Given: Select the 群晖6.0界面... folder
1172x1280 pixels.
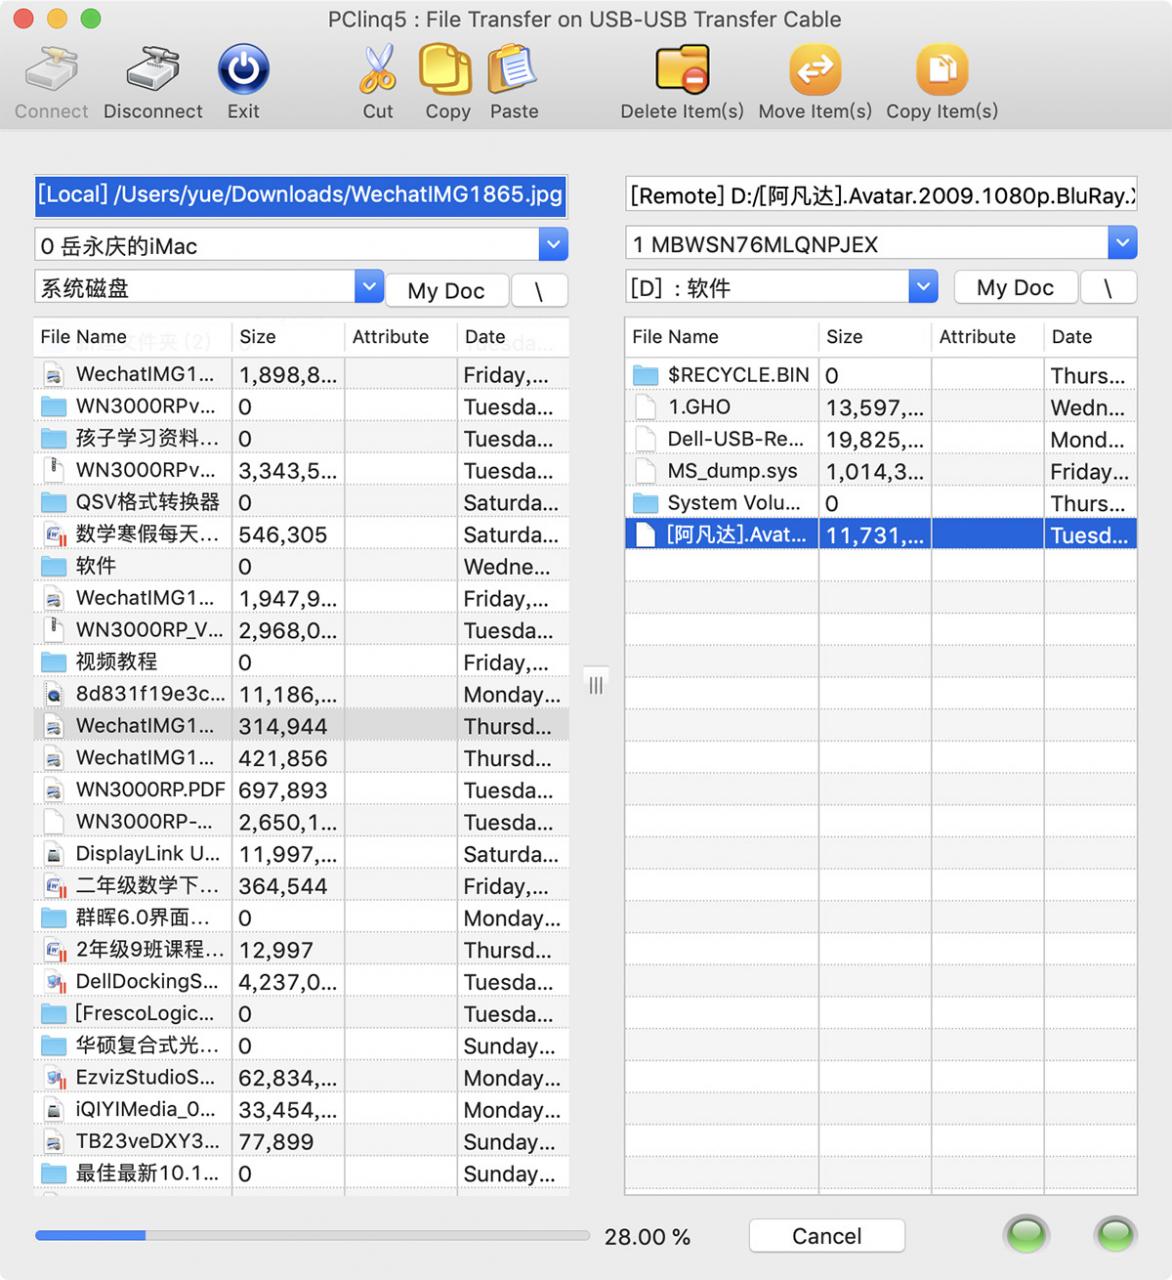Looking at the screenshot, I should 301,918.
